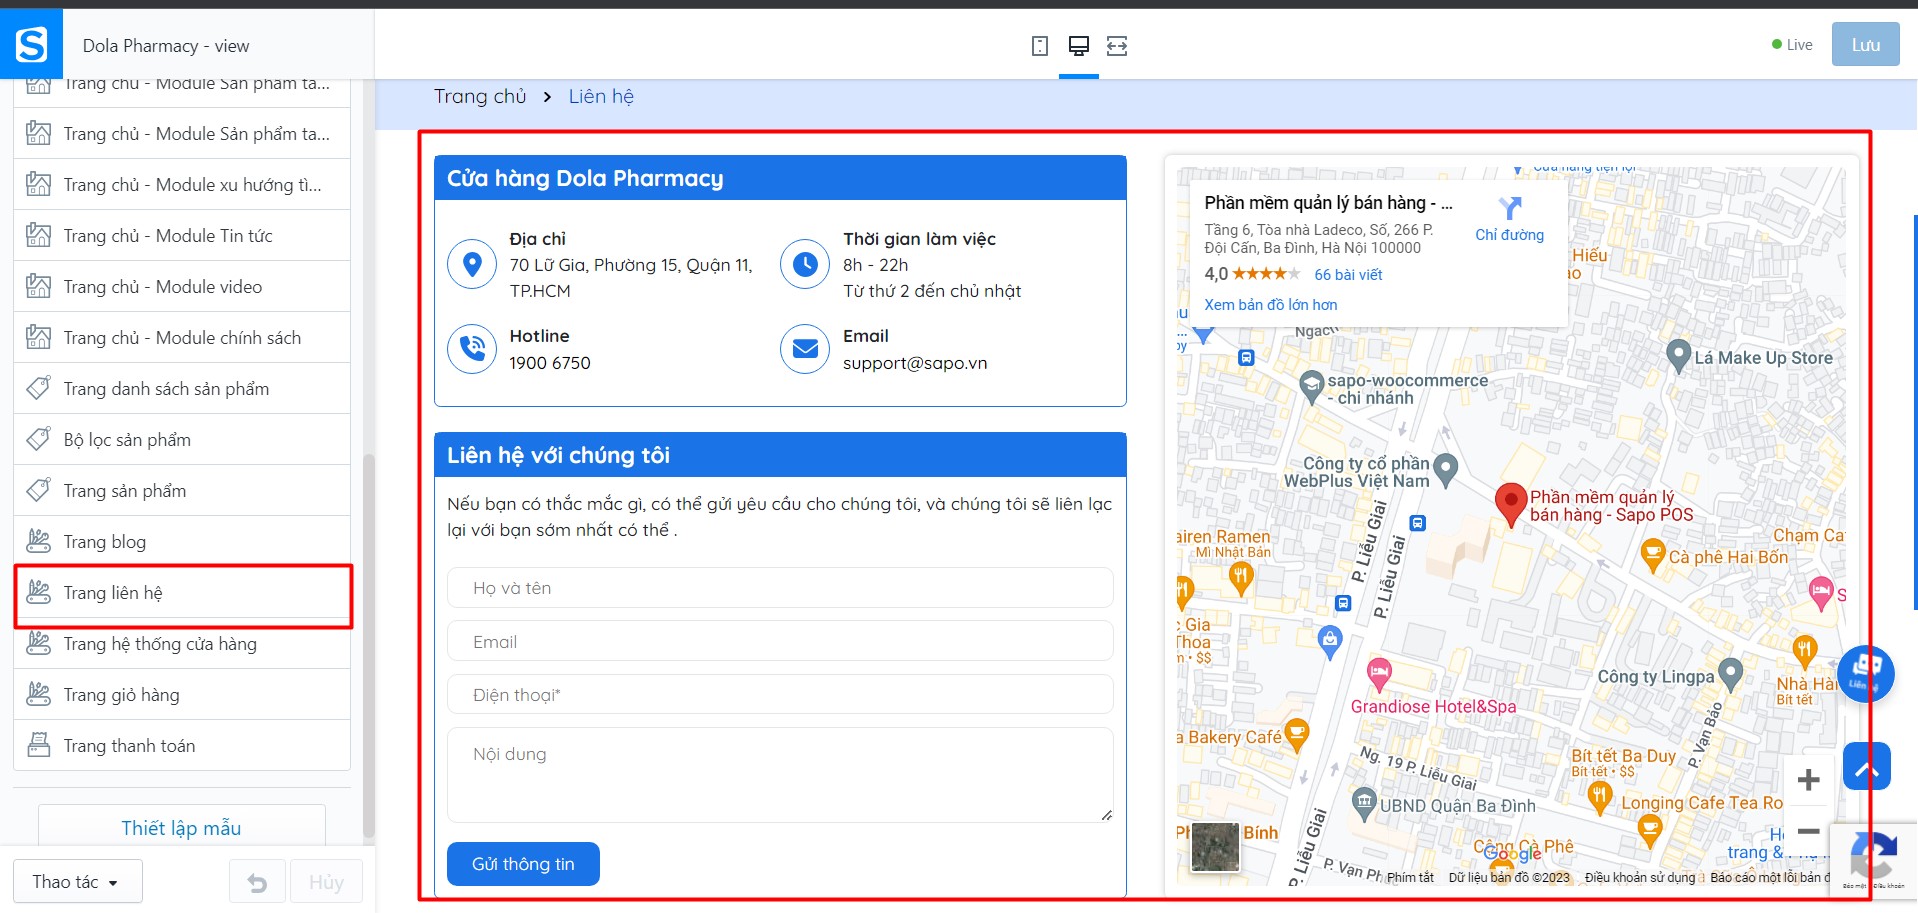Image resolution: width=1918 pixels, height=913 pixels.
Task: Select Trang sản phẩm item
Action: [182, 490]
